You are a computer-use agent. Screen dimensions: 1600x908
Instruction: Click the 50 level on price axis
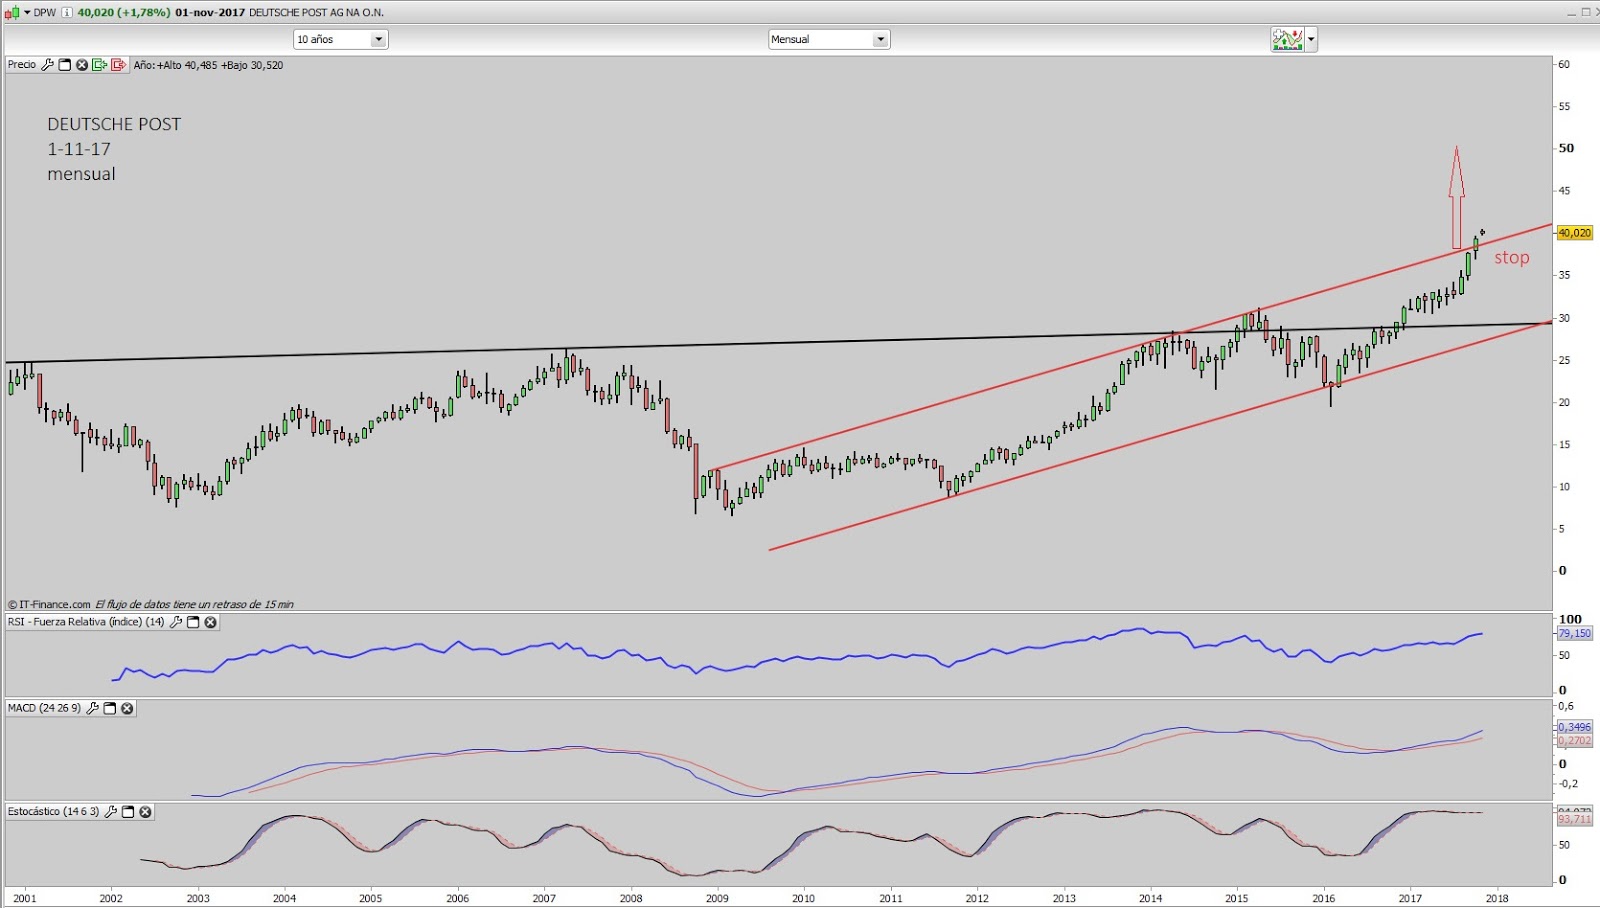point(1566,148)
